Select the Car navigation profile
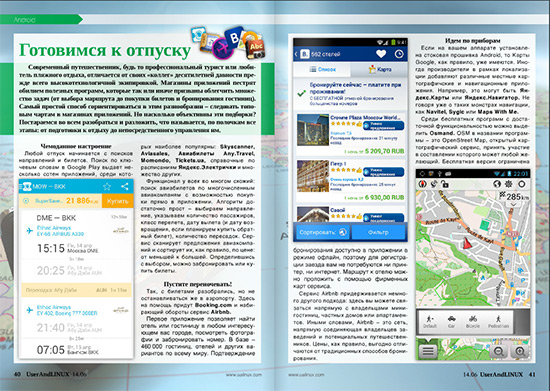 coord(451,322)
